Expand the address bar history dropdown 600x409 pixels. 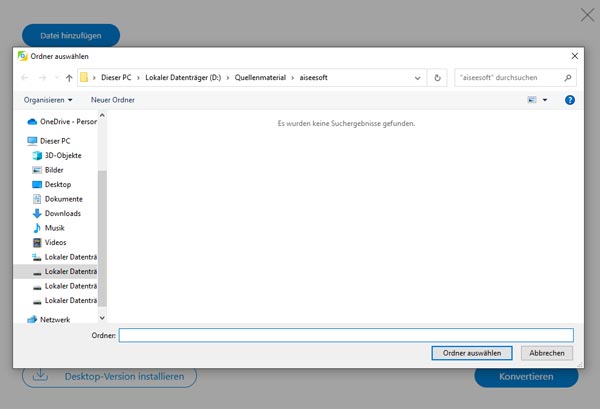(x=419, y=77)
